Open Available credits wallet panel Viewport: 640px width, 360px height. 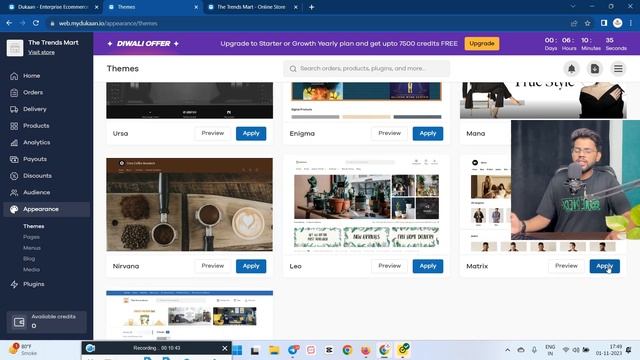(x=47, y=322)
